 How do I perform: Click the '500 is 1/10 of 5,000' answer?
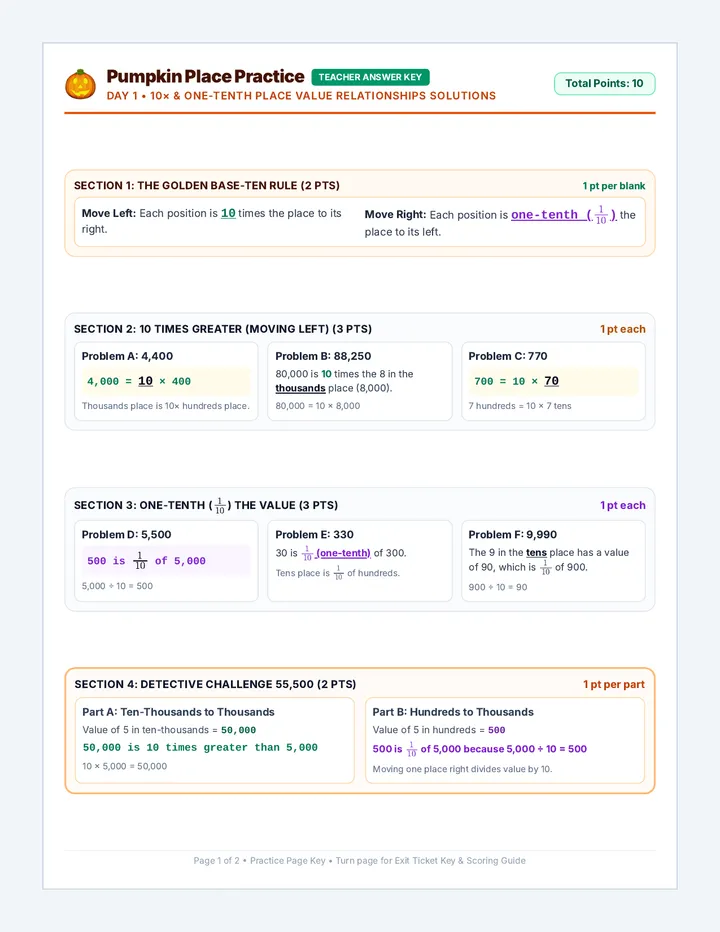146,561
